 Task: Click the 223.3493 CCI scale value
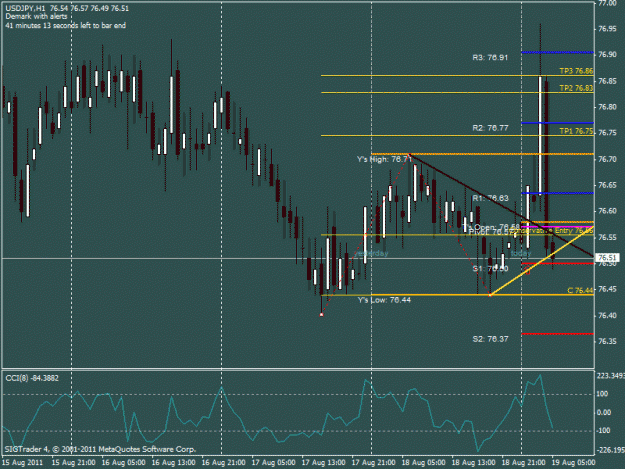(610, 376)
